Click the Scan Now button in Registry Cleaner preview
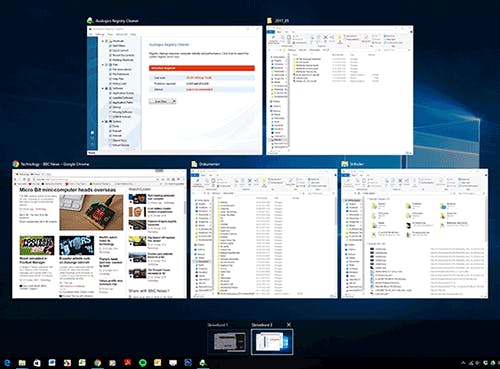500x369 pixels. coord(162,101)
